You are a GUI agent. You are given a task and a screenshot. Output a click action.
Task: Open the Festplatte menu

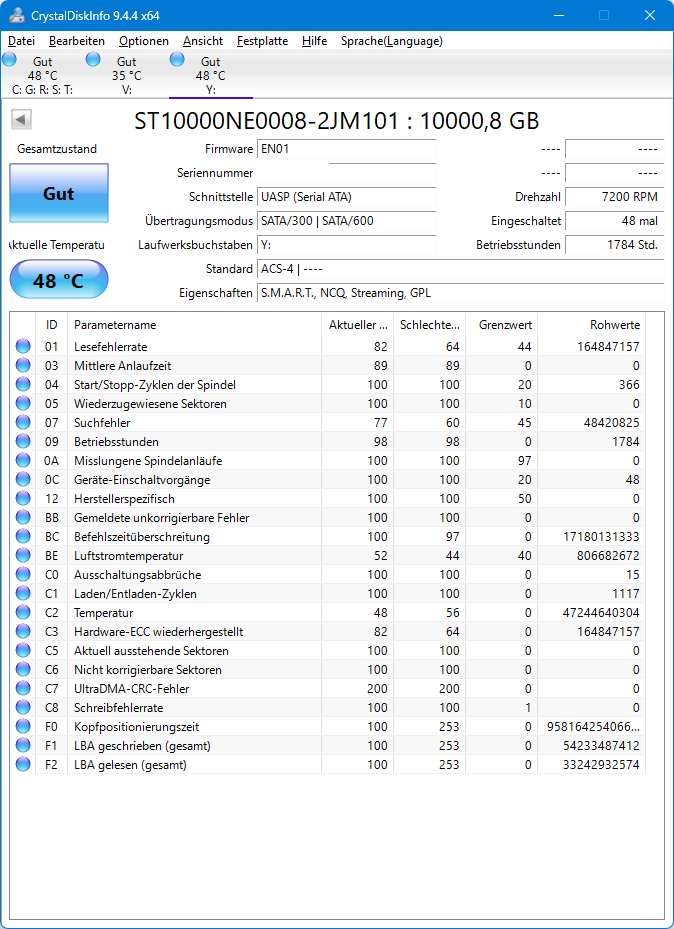click(x=262, y=41)
